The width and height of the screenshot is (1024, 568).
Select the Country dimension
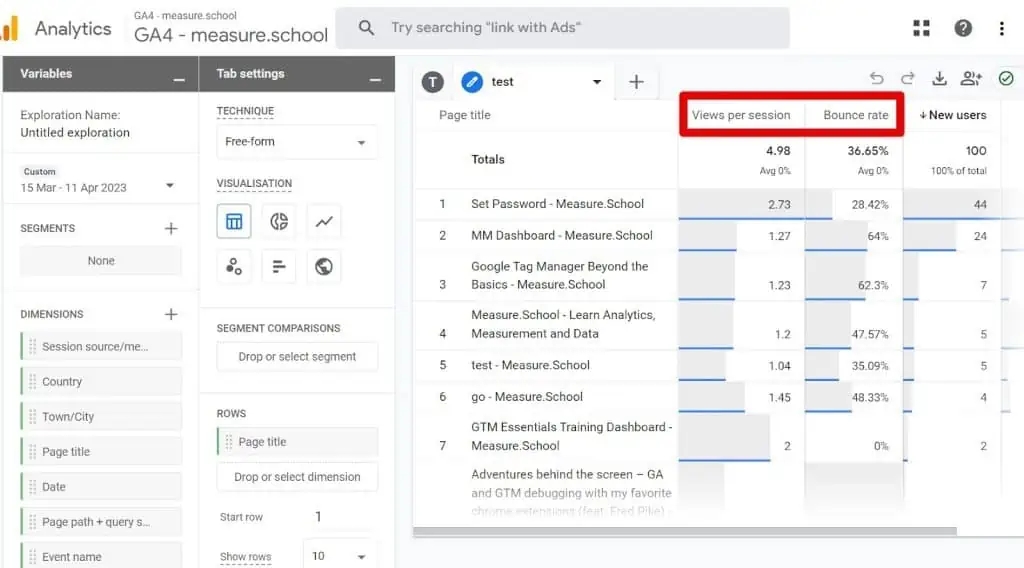point(101,381)
